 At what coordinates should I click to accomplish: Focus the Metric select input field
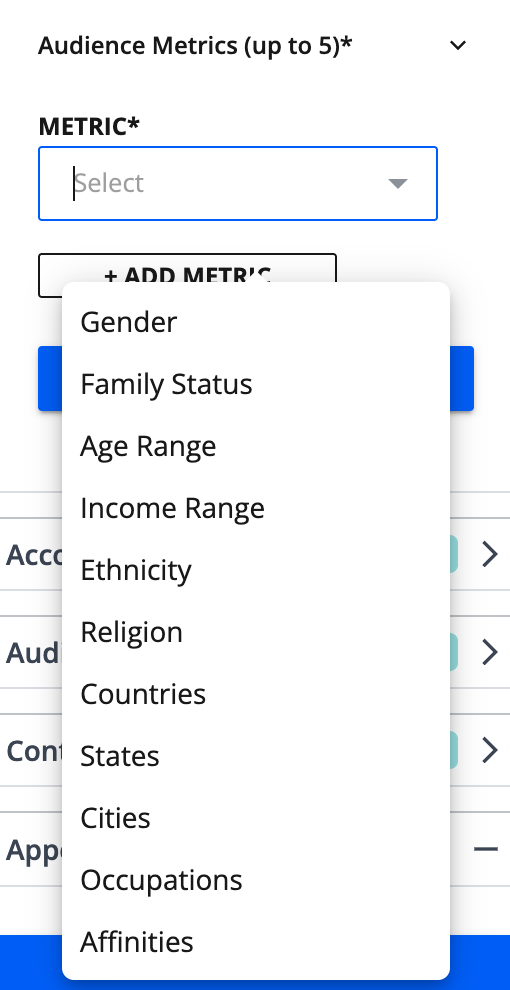click(238, 184)
